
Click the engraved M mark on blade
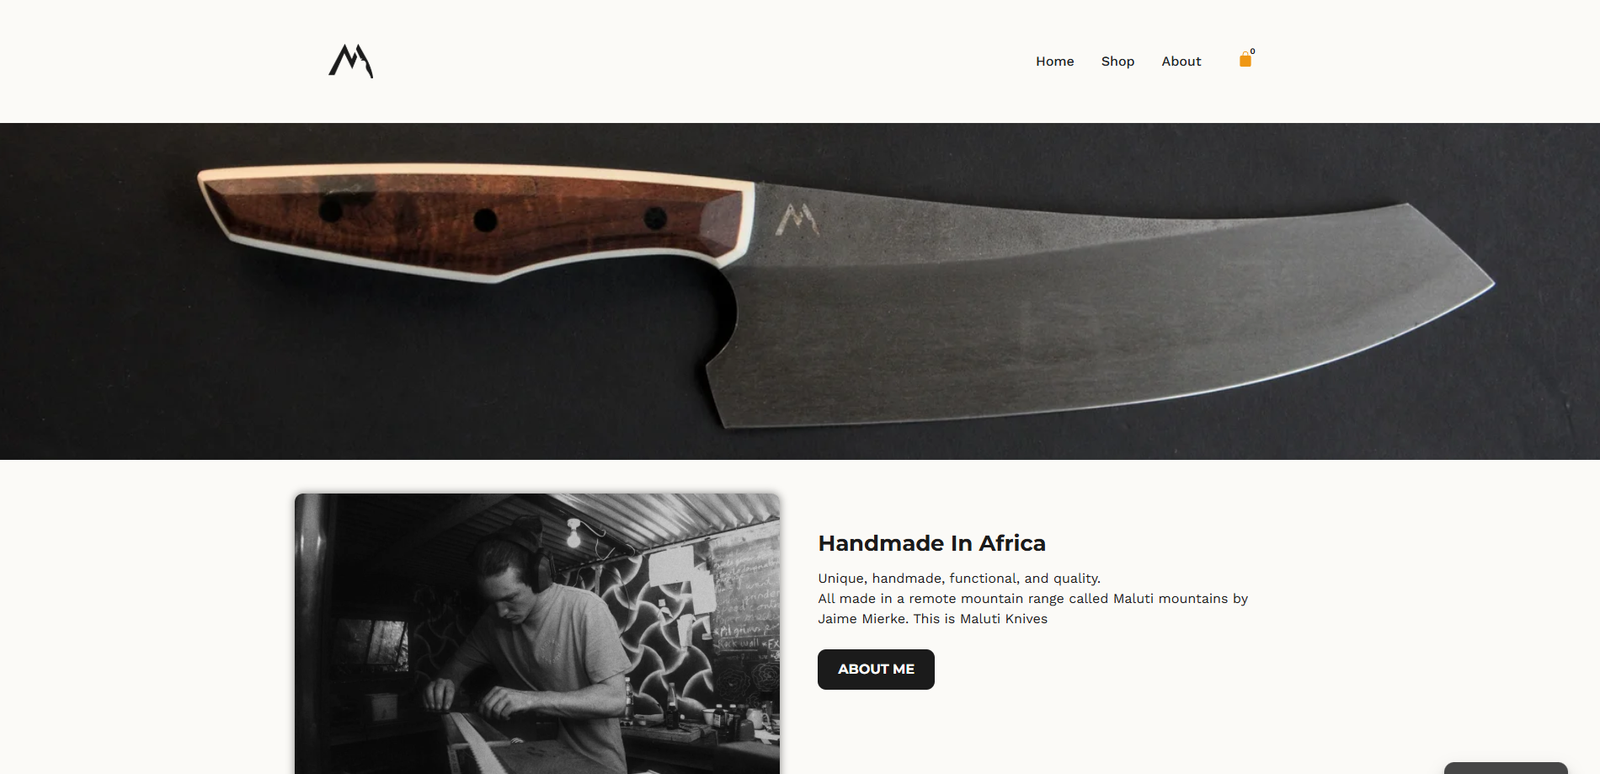[x=797, y=220]
